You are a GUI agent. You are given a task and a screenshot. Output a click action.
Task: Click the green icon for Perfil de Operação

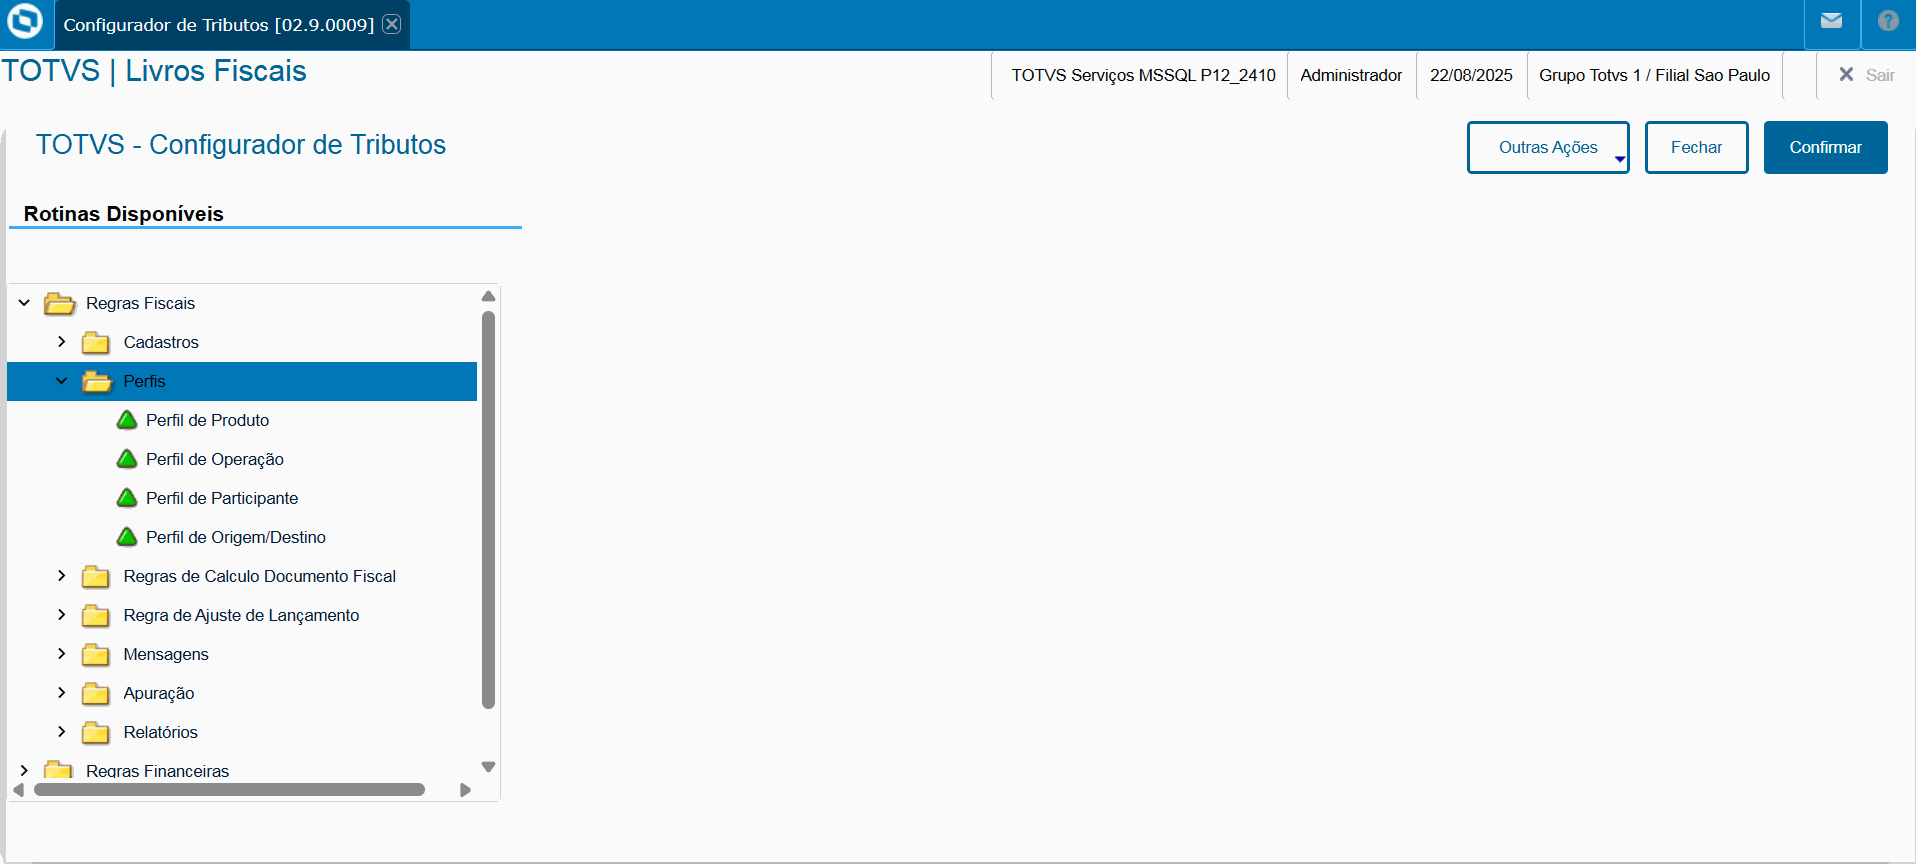point(127,459)
